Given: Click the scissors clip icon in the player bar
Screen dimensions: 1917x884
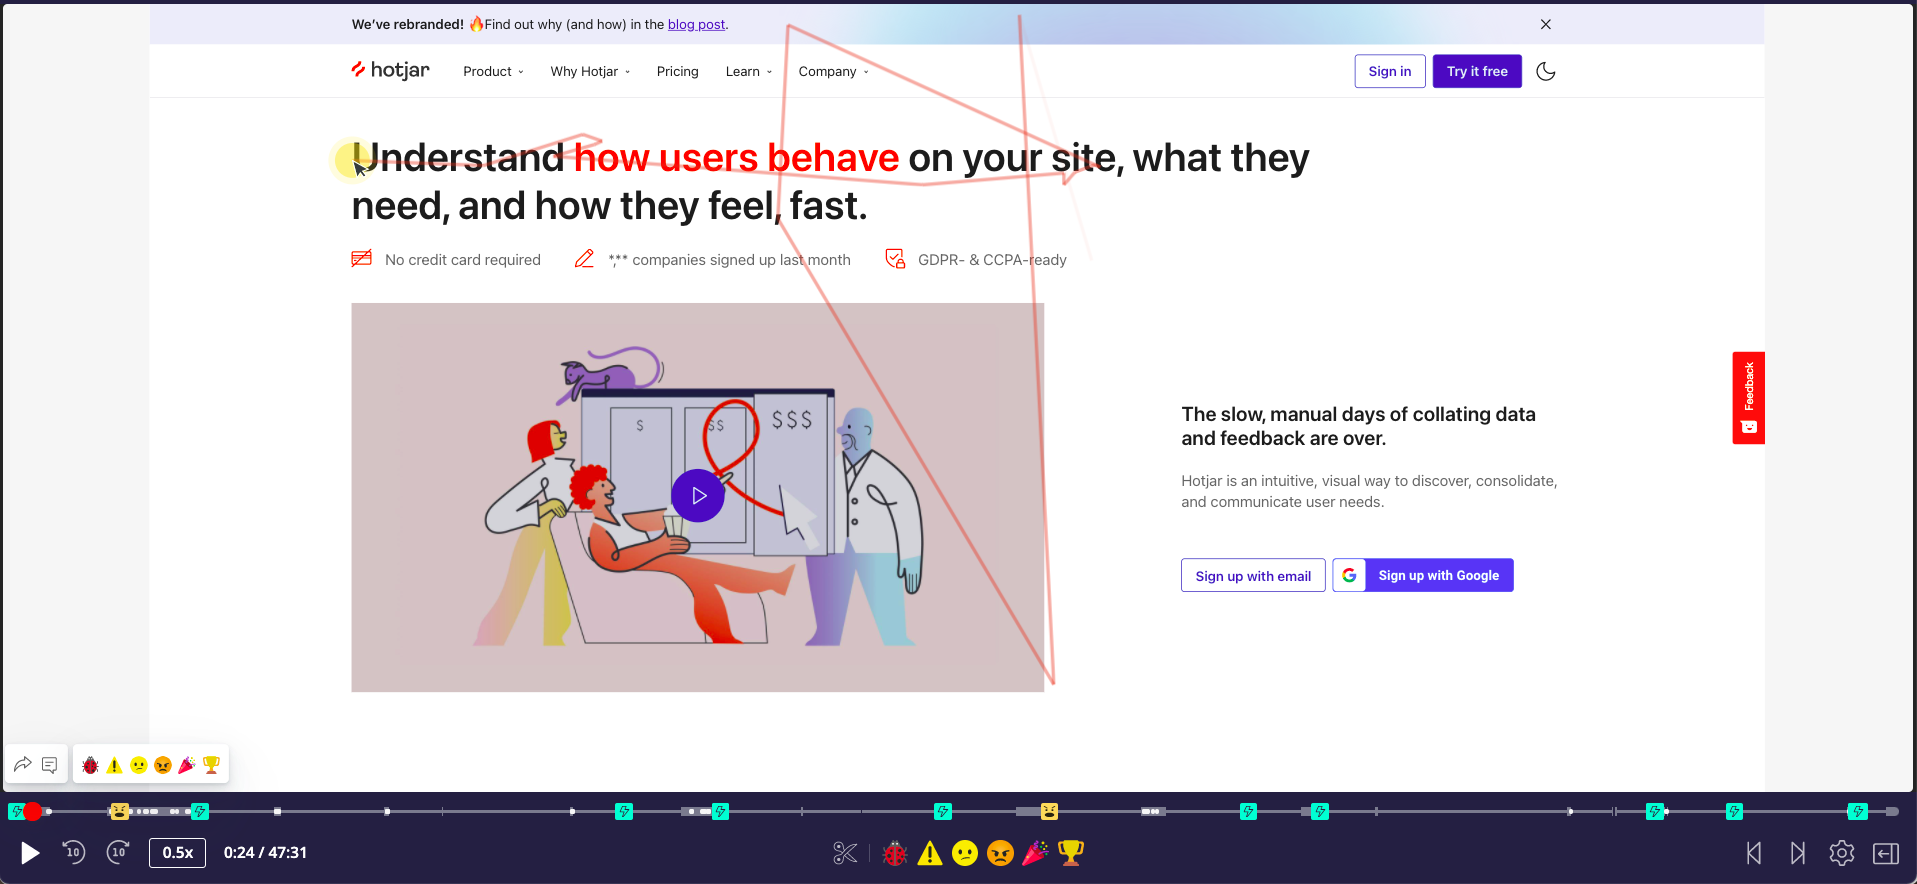Looking at the screenshot, I should [x=845, y=853].
